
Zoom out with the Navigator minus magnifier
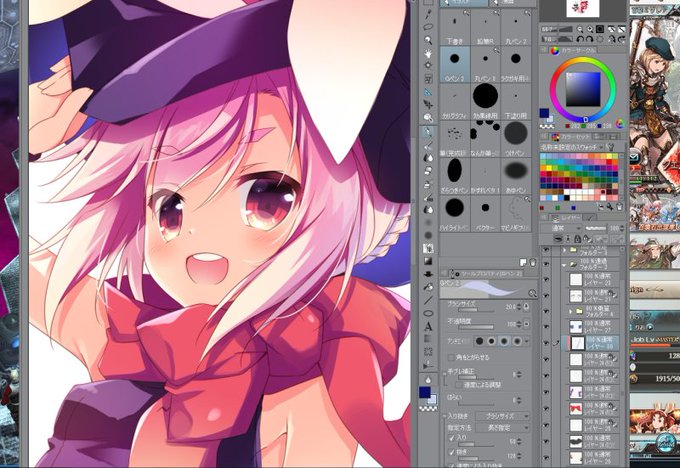pyautogui.click(x=581, y=29)
